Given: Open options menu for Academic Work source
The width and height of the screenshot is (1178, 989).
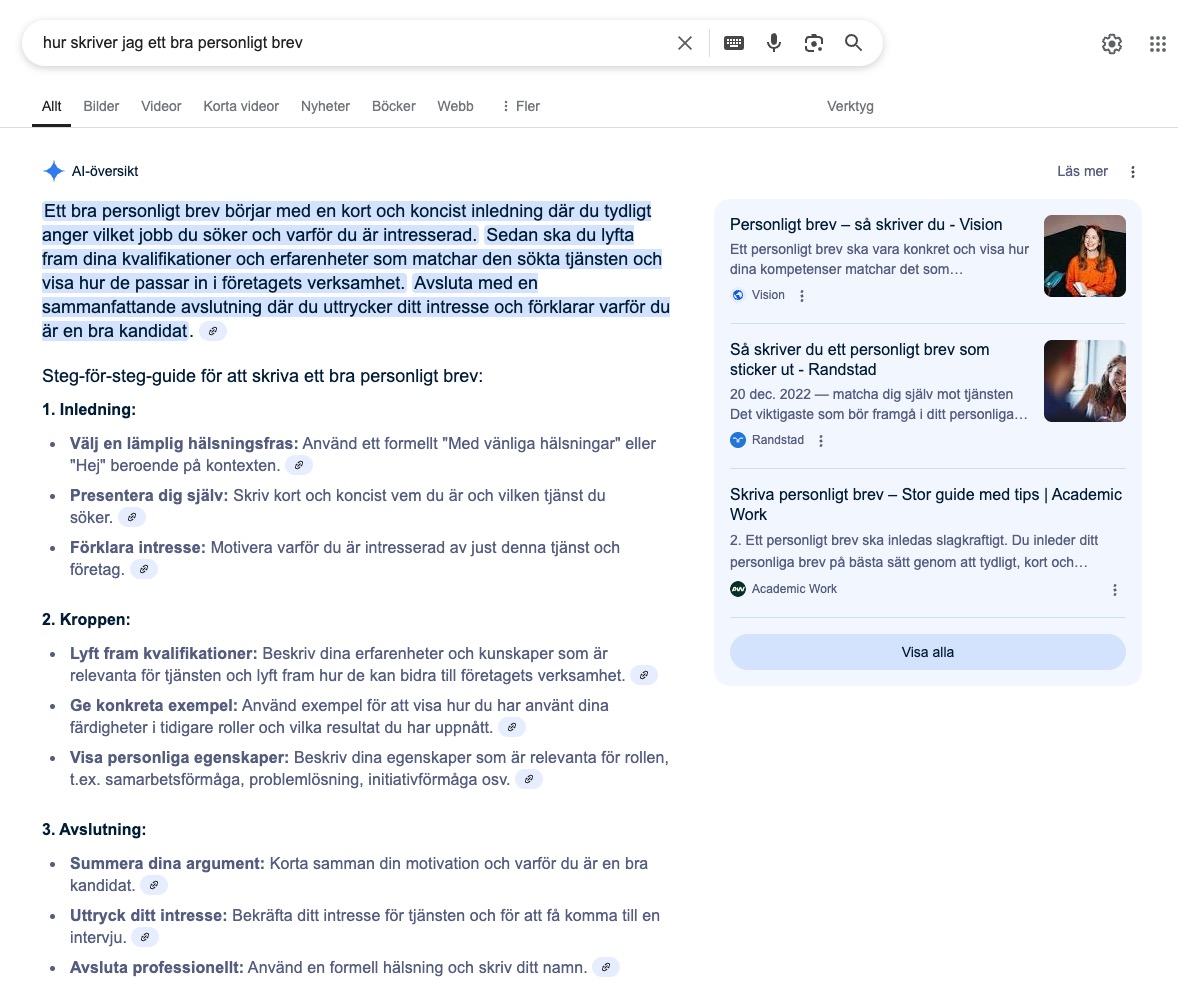Looking at the screenshot, I should (x=1115, y=590).
